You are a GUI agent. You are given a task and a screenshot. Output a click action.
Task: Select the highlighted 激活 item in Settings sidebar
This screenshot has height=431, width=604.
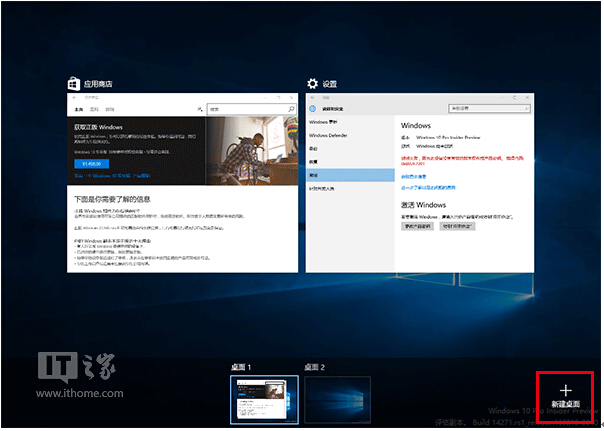(x=350, y=173)
